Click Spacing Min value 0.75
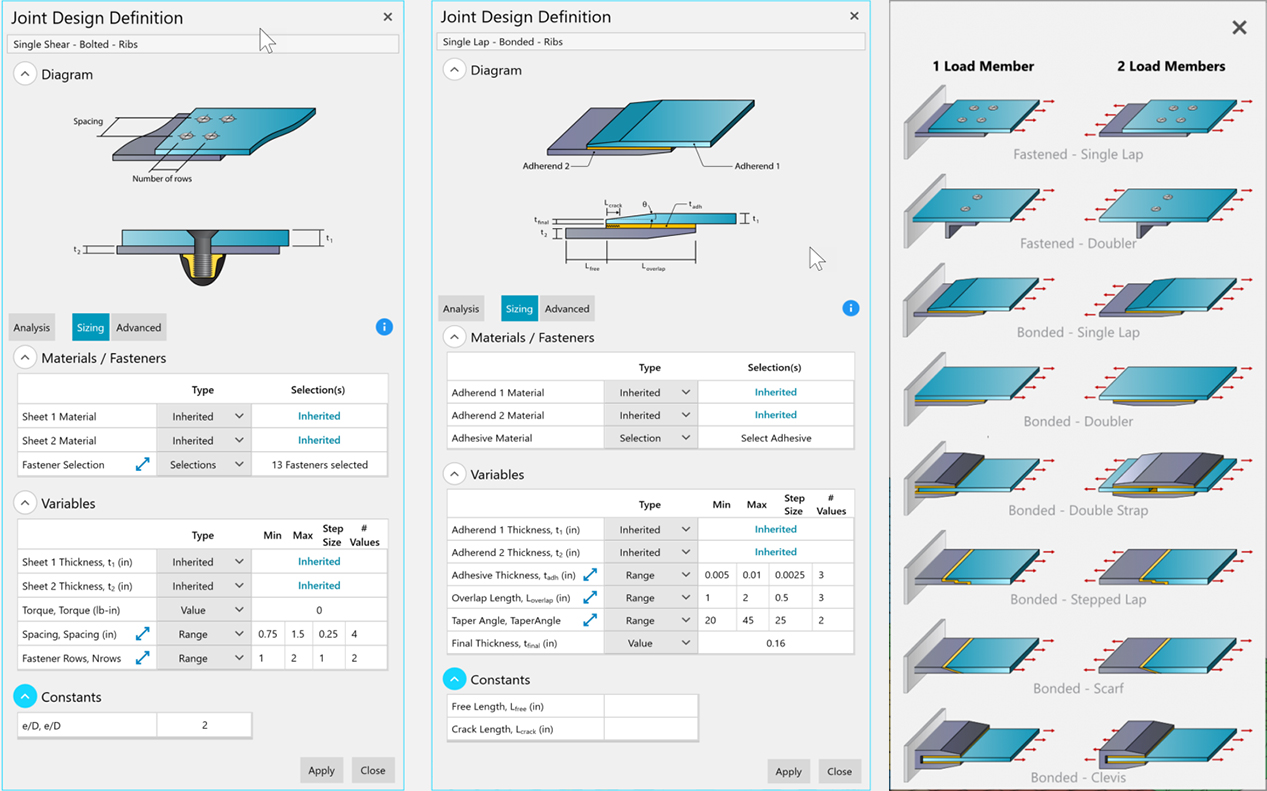Viewport: 1267px width, 791px height. 268,634
